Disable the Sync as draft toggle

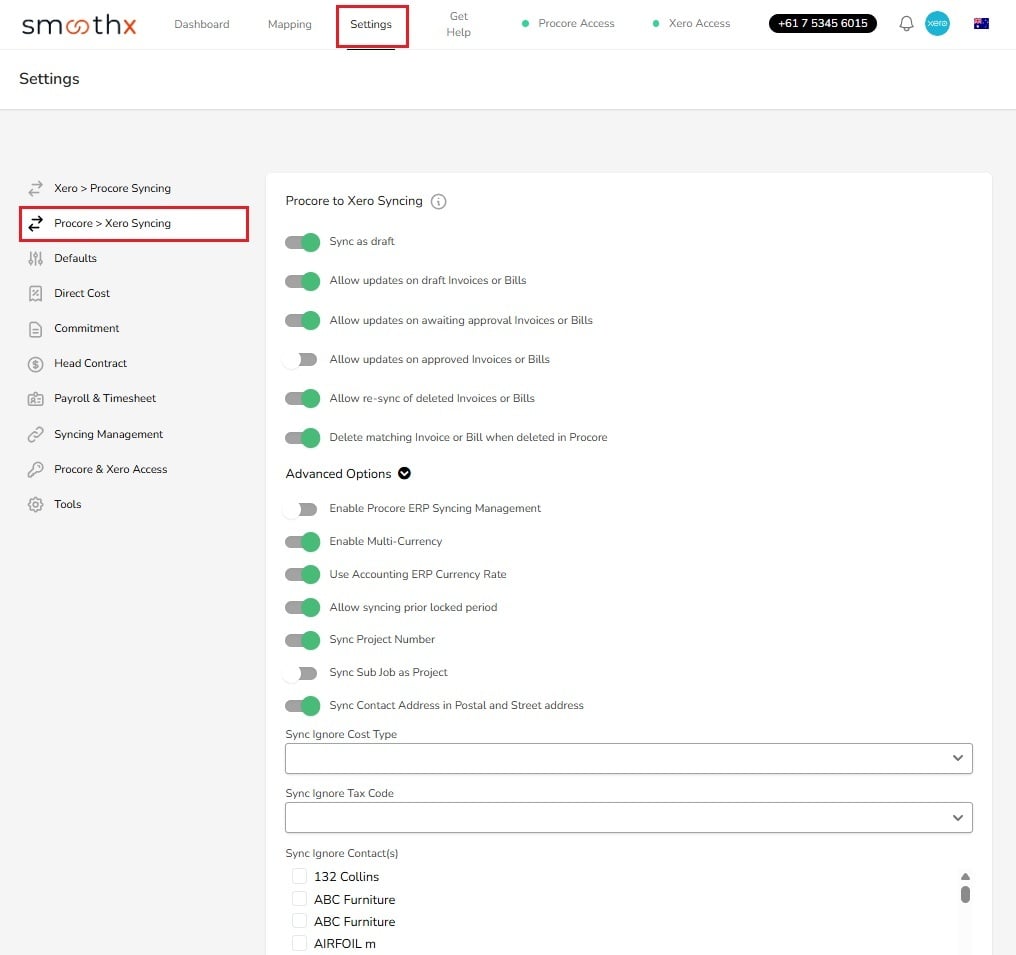pyautogui.click(x=302, y=241)
